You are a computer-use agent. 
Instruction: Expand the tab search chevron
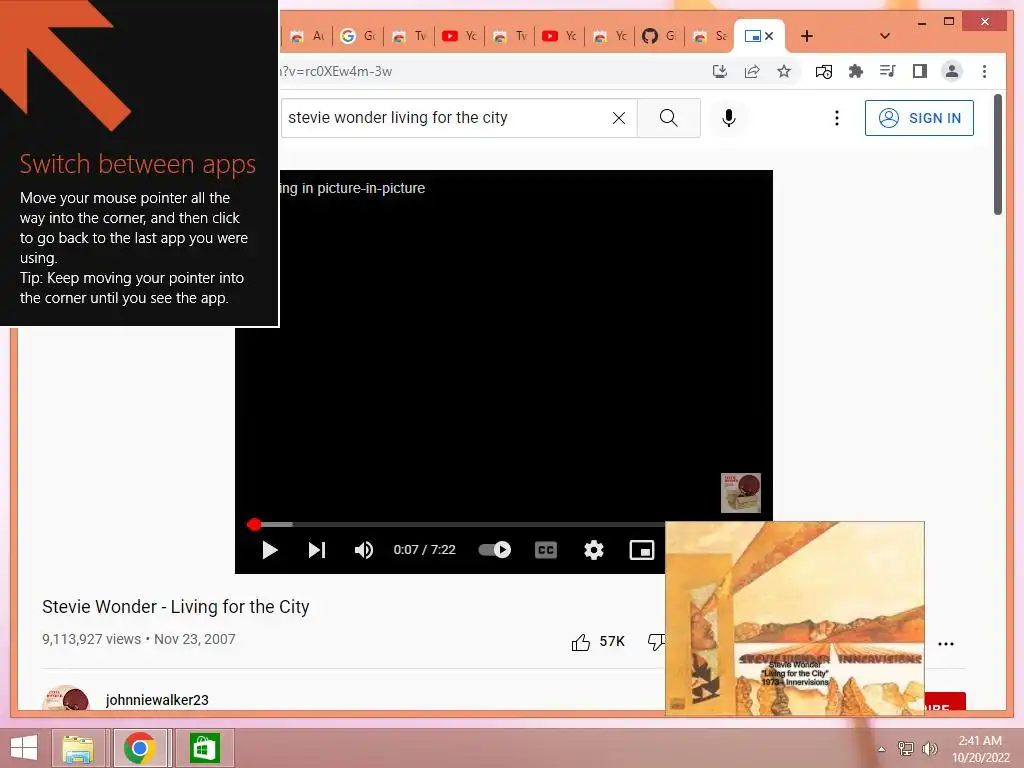(884, 36)
